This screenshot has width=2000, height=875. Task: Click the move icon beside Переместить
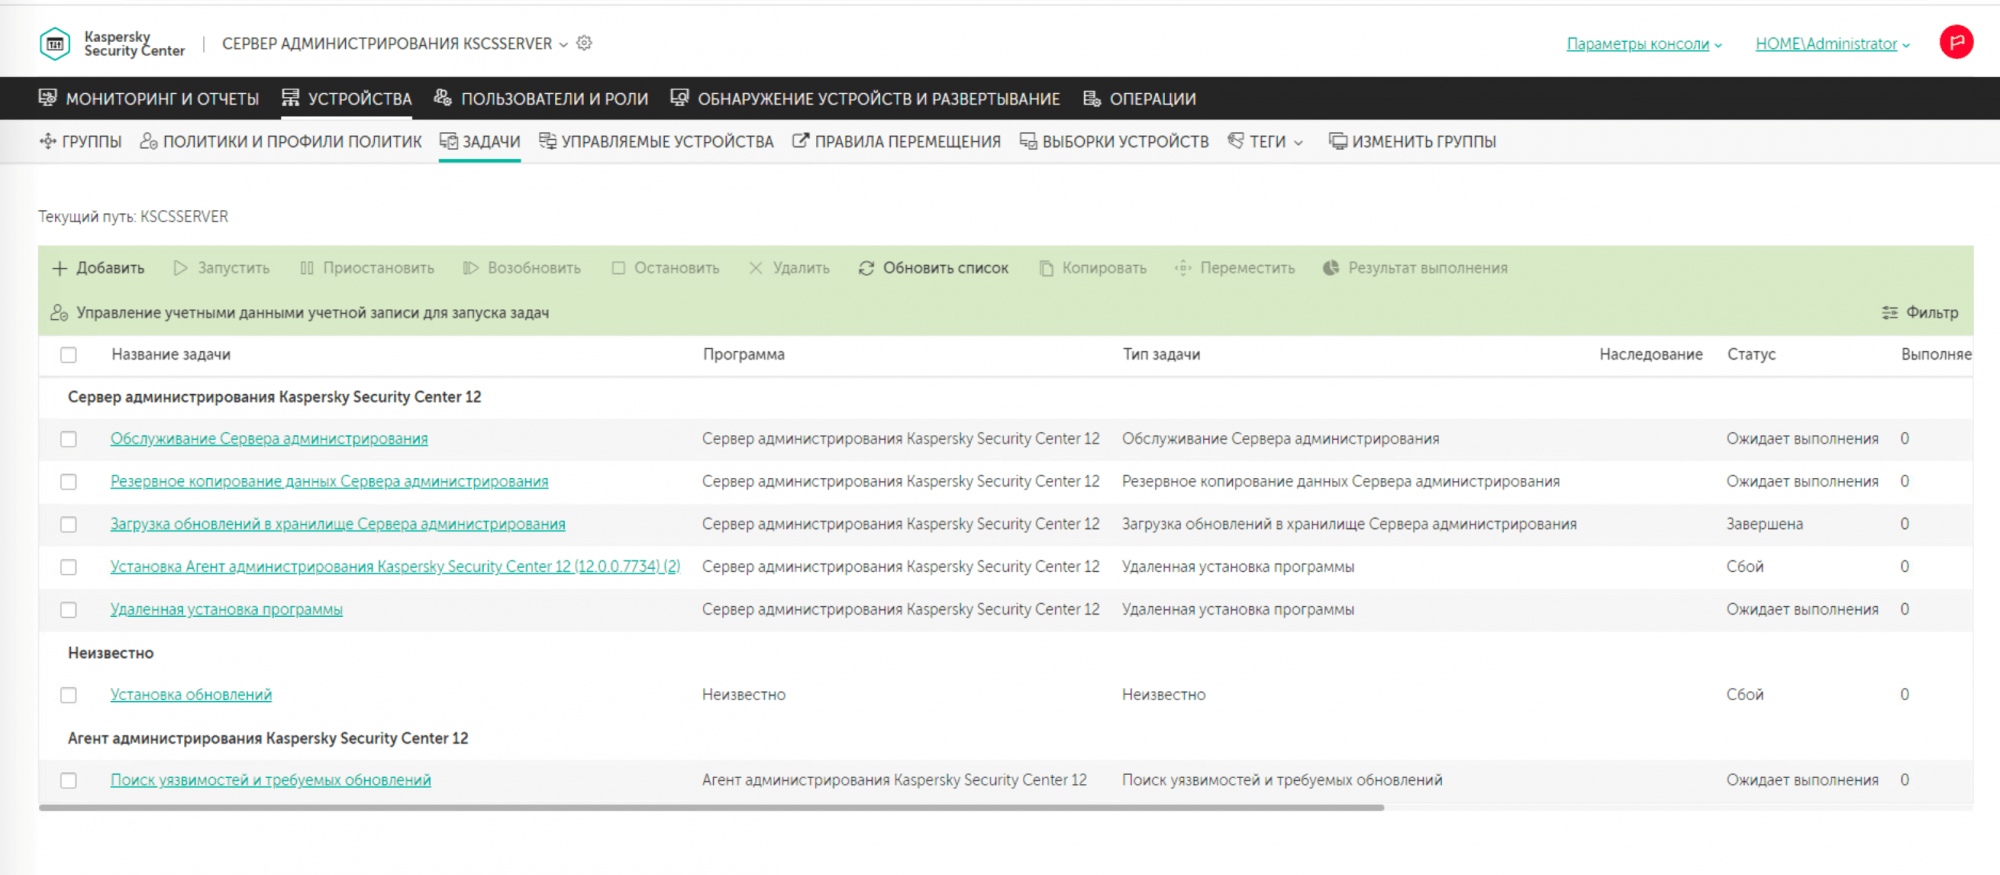(1183, 268)
